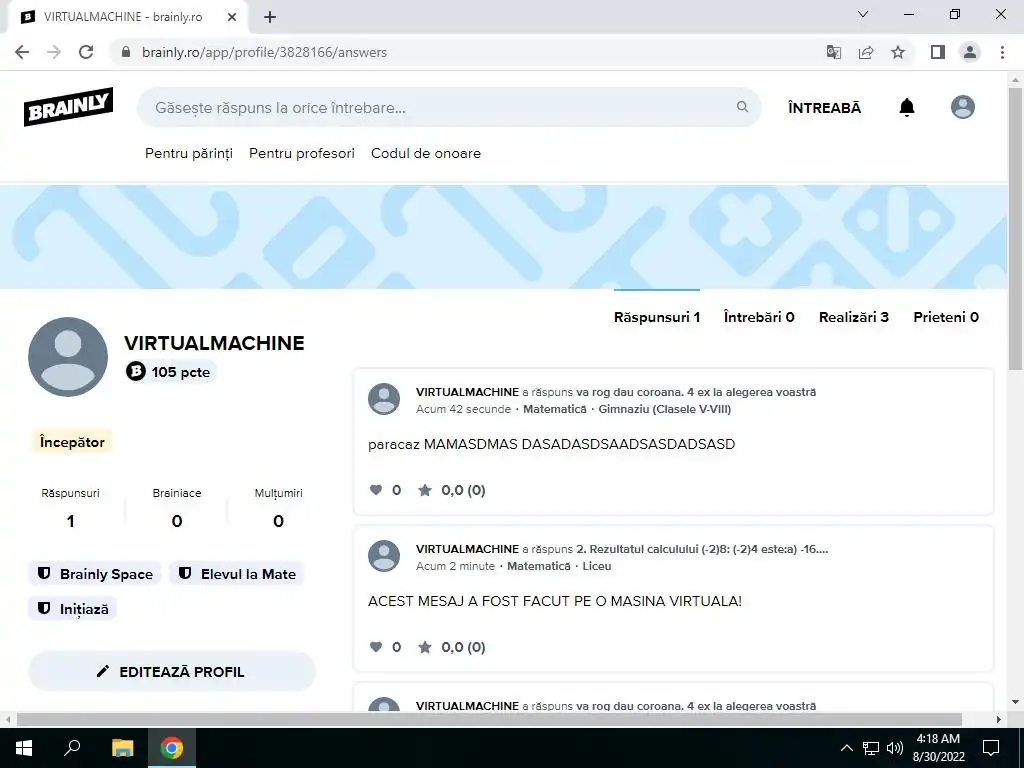The width and height of the screenshot is (1024, 768).
Task: Click heart icon on the MASINA VIRTUALA answer
Action: [376, 647]
